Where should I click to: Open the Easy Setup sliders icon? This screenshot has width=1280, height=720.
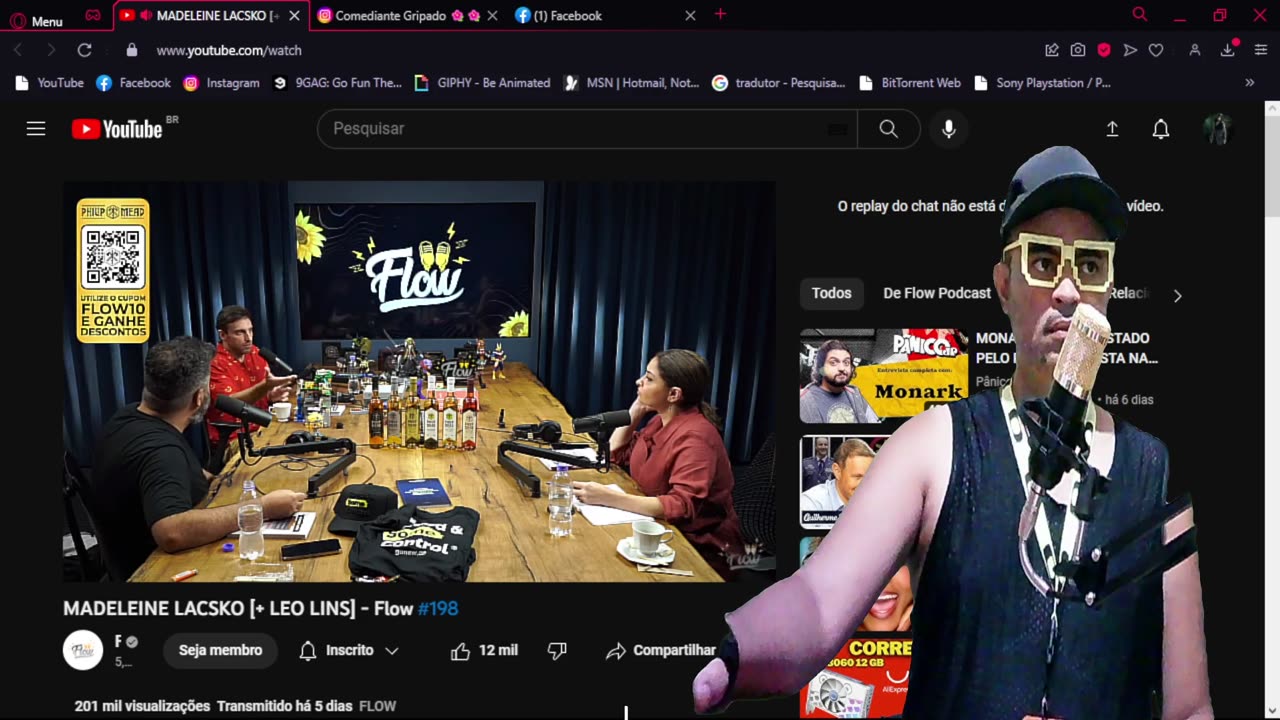(x=1260, y=50)
